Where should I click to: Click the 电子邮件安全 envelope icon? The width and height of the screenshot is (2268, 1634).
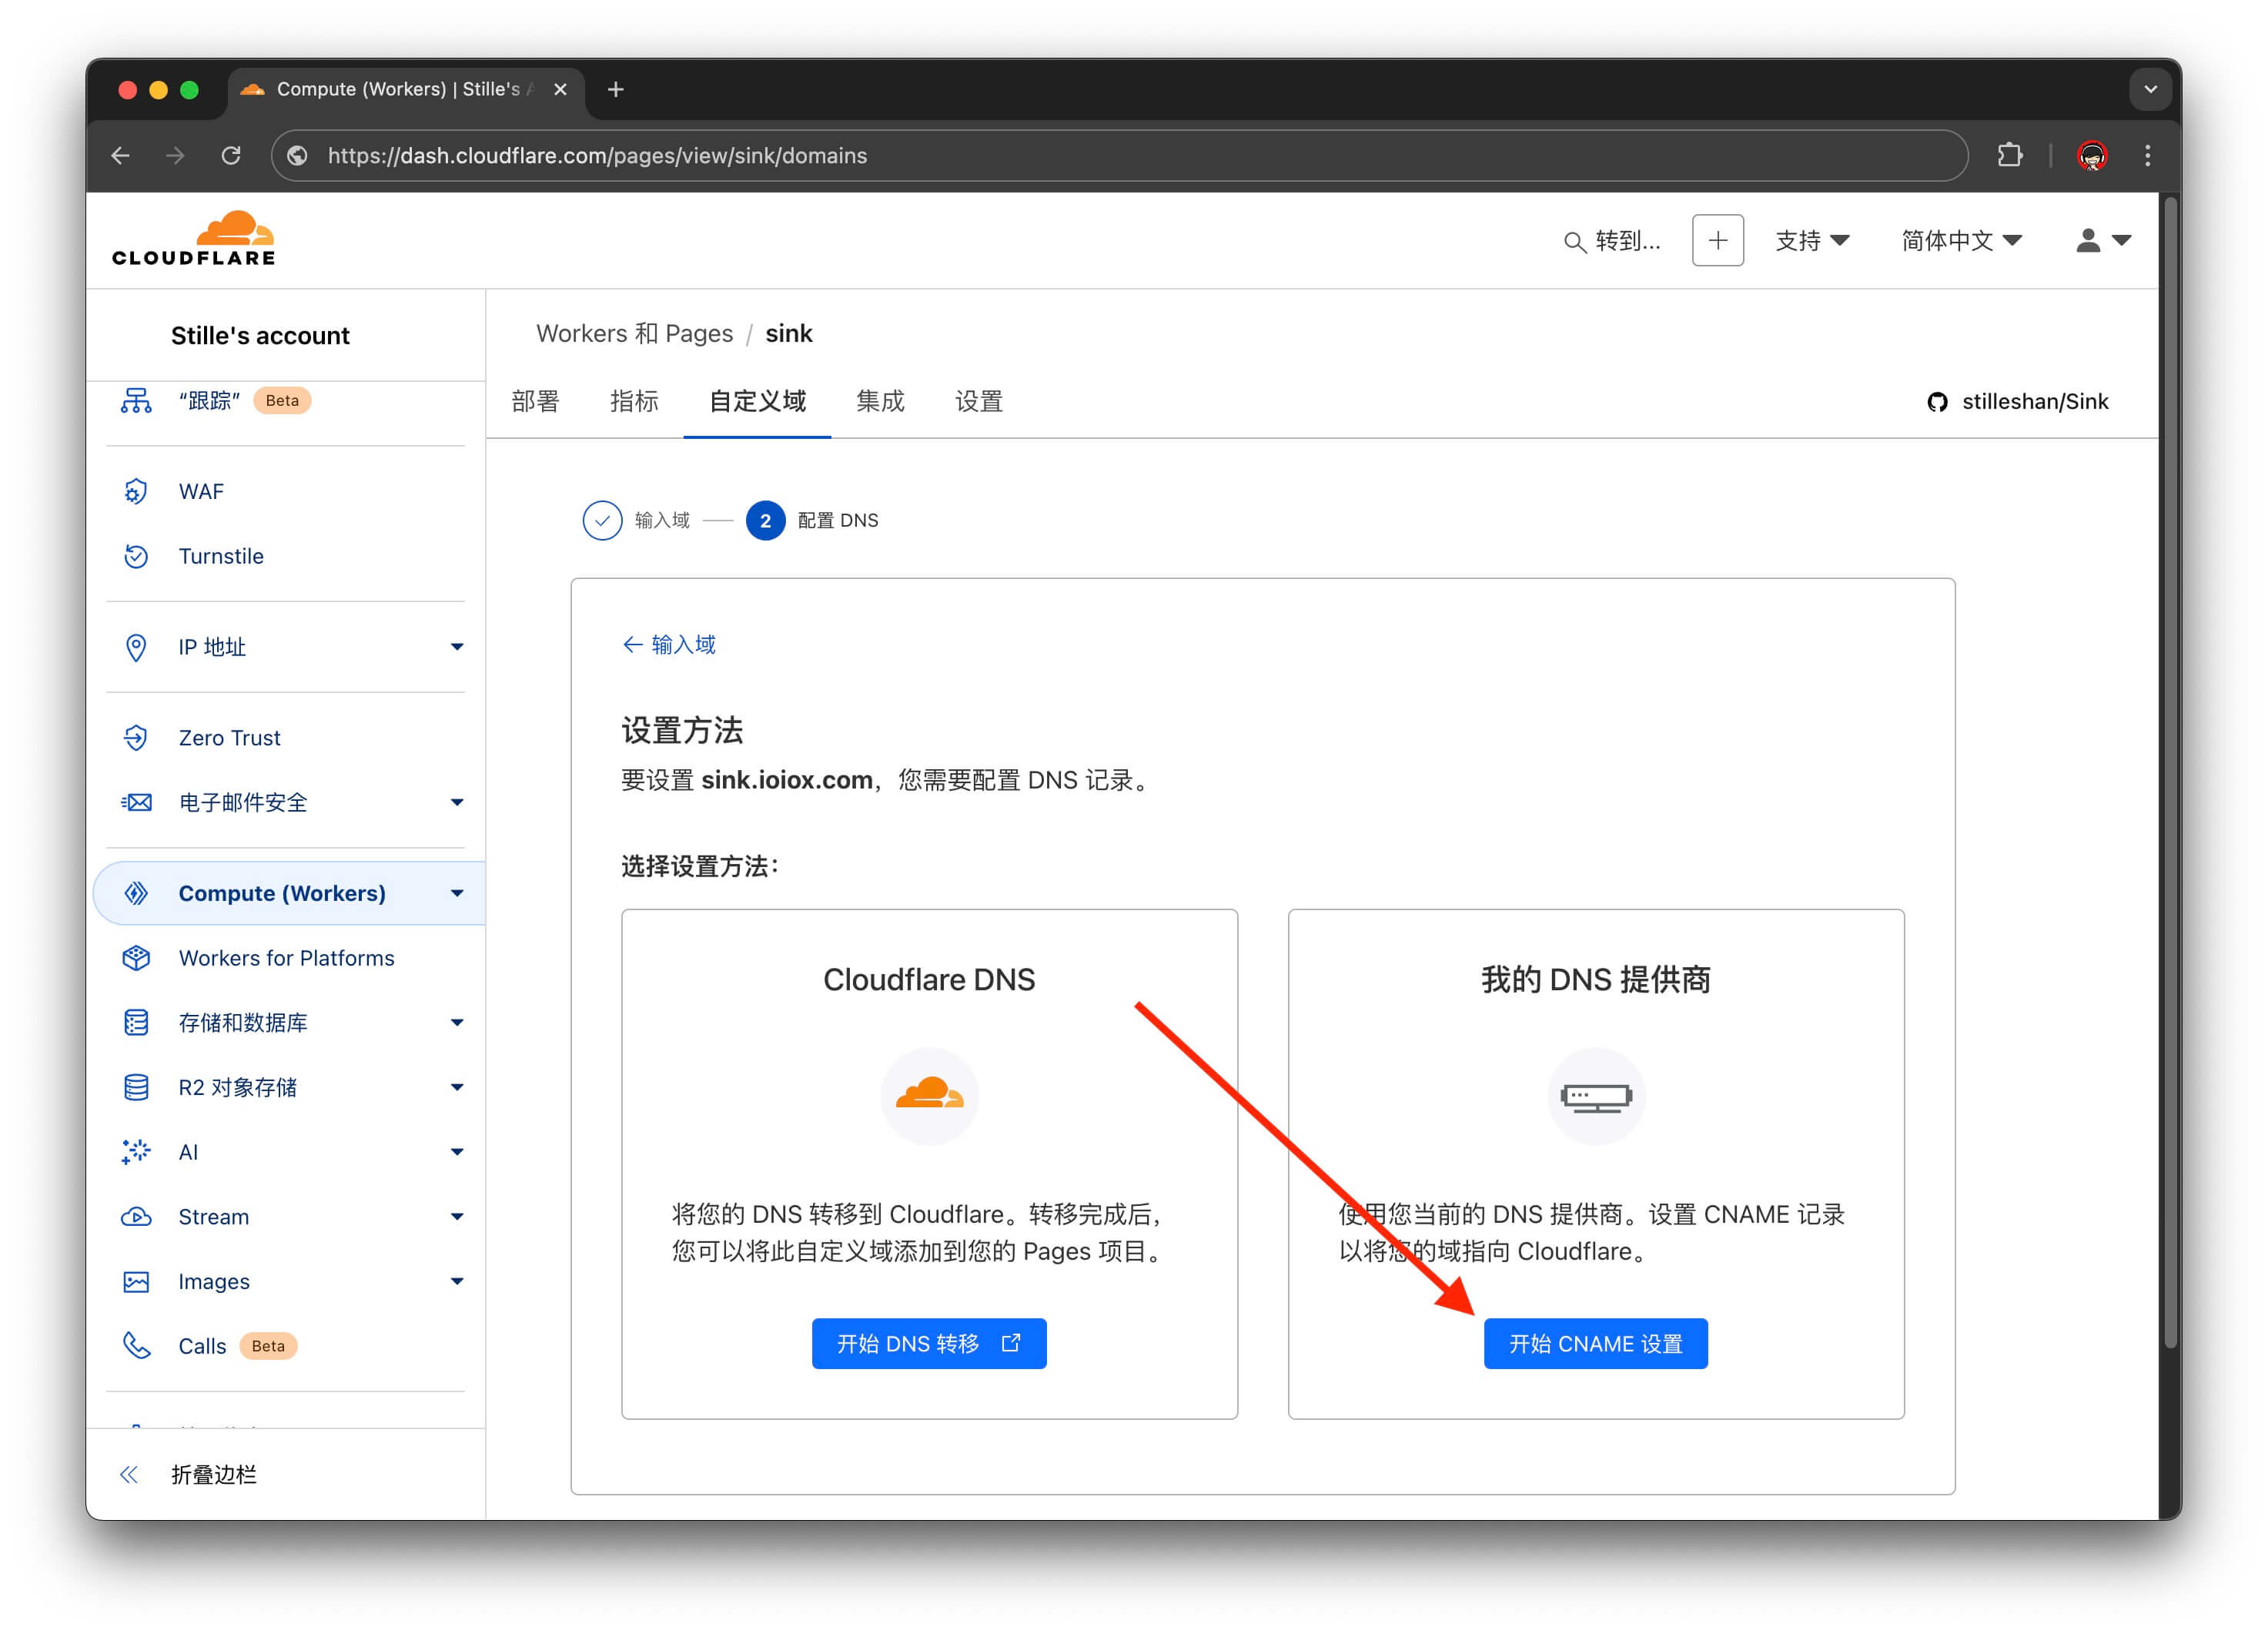click(x=136, y=802)
